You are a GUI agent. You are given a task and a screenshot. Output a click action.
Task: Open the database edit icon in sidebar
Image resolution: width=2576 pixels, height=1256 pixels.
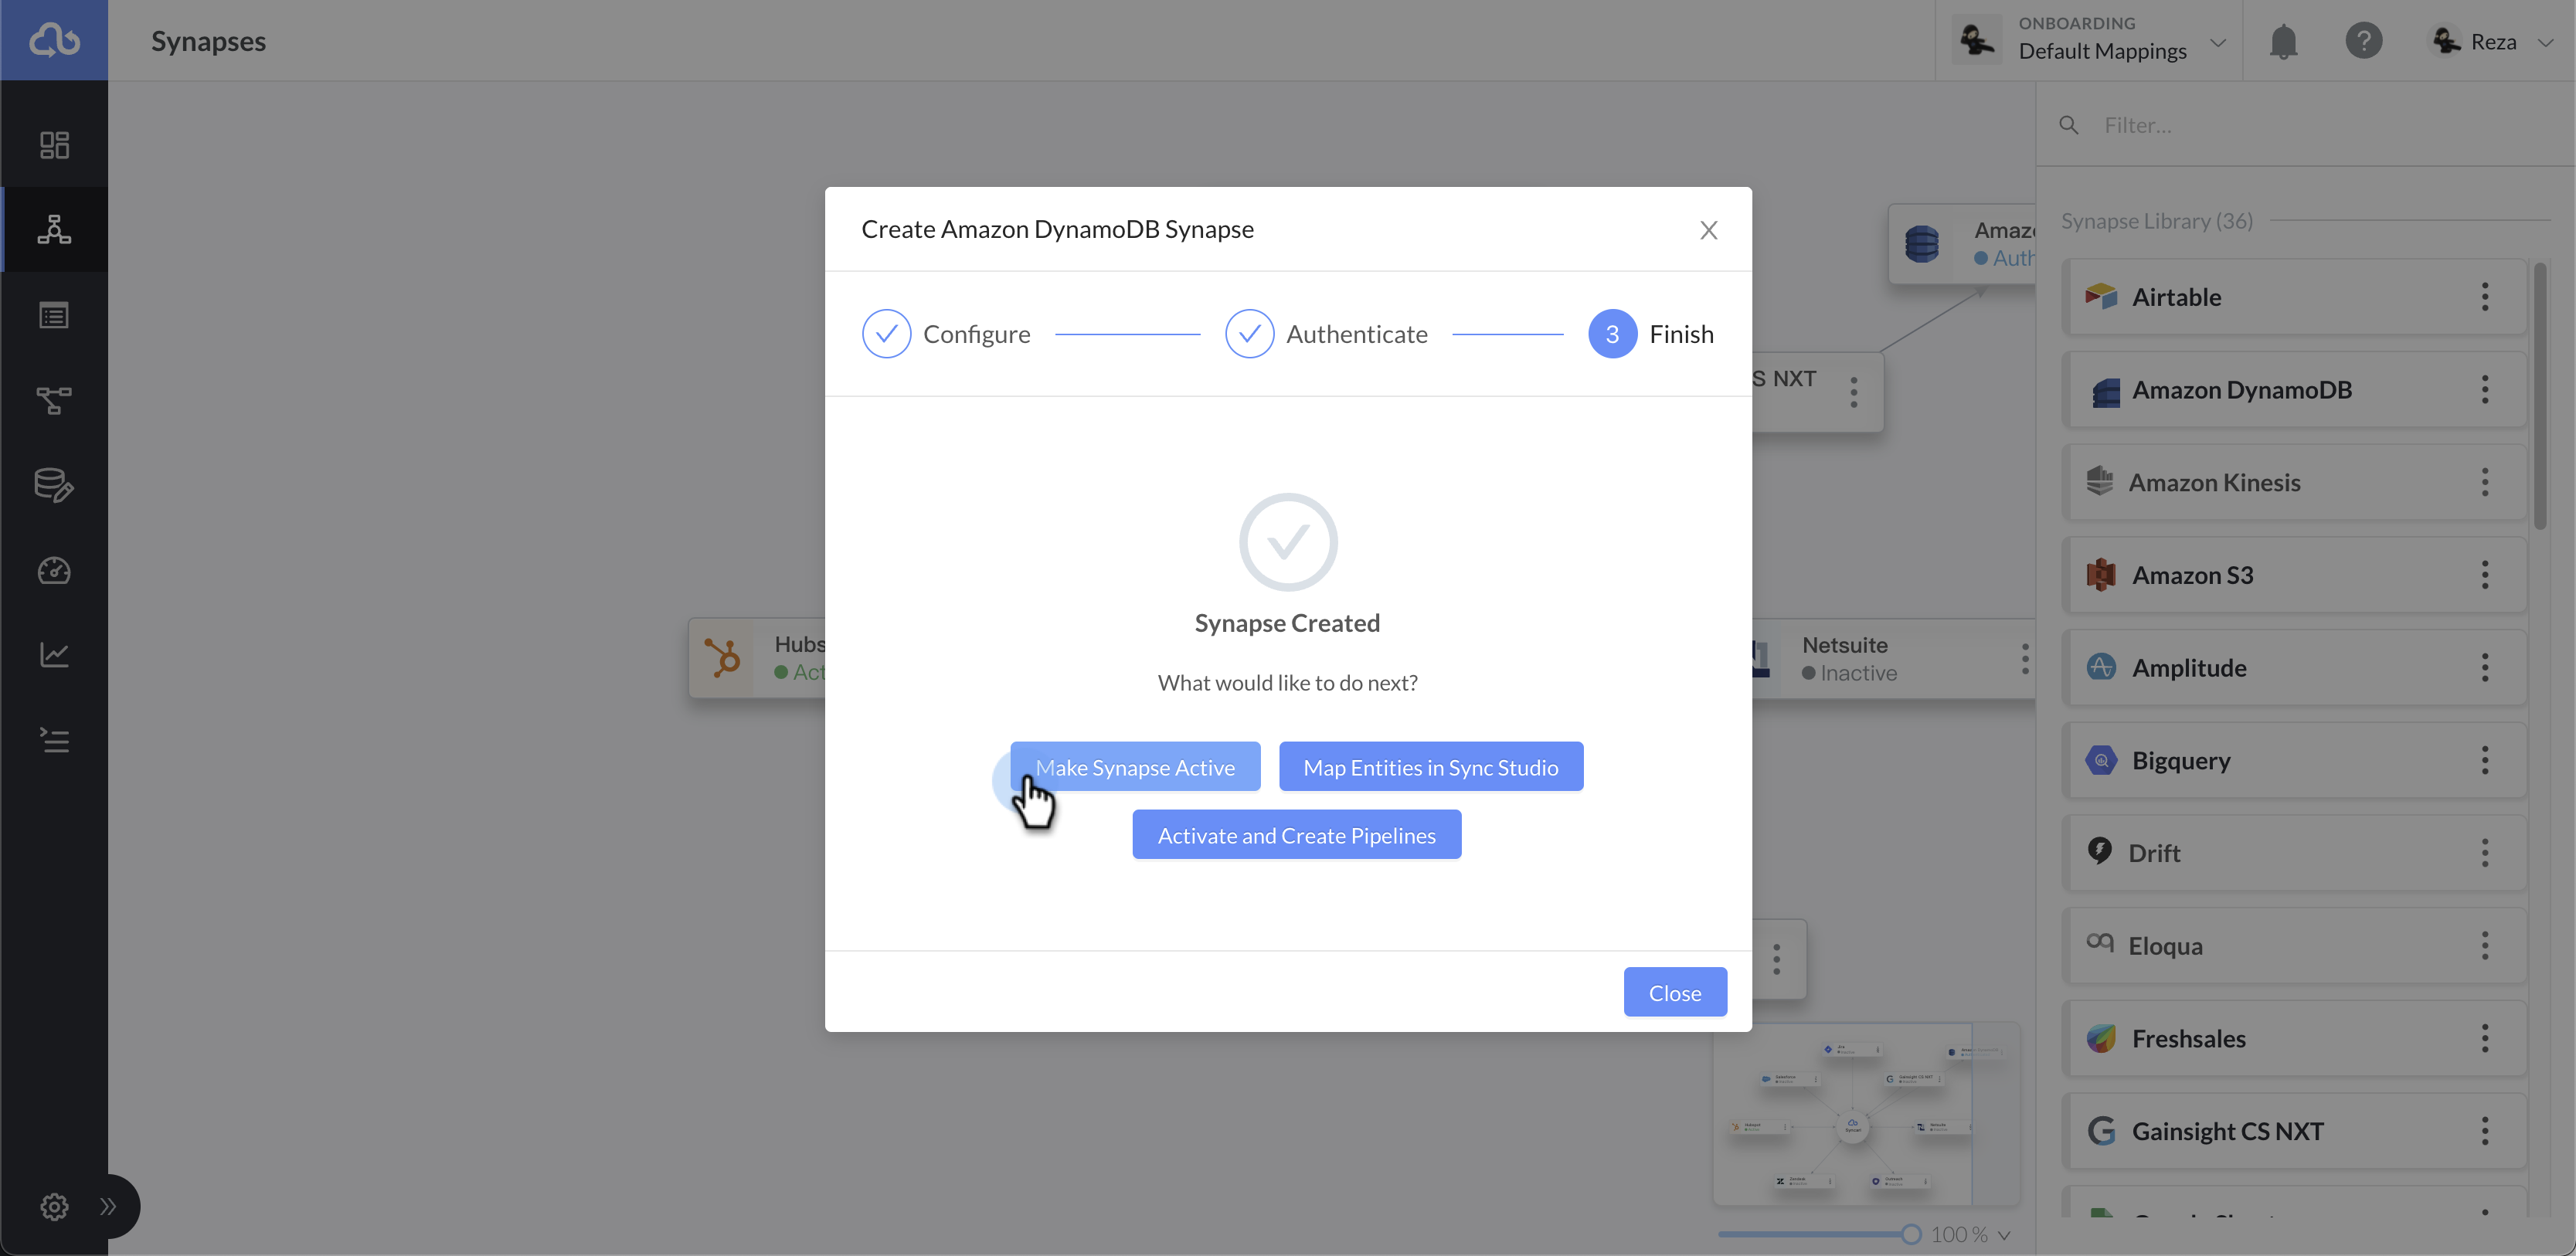coord(54,485)
